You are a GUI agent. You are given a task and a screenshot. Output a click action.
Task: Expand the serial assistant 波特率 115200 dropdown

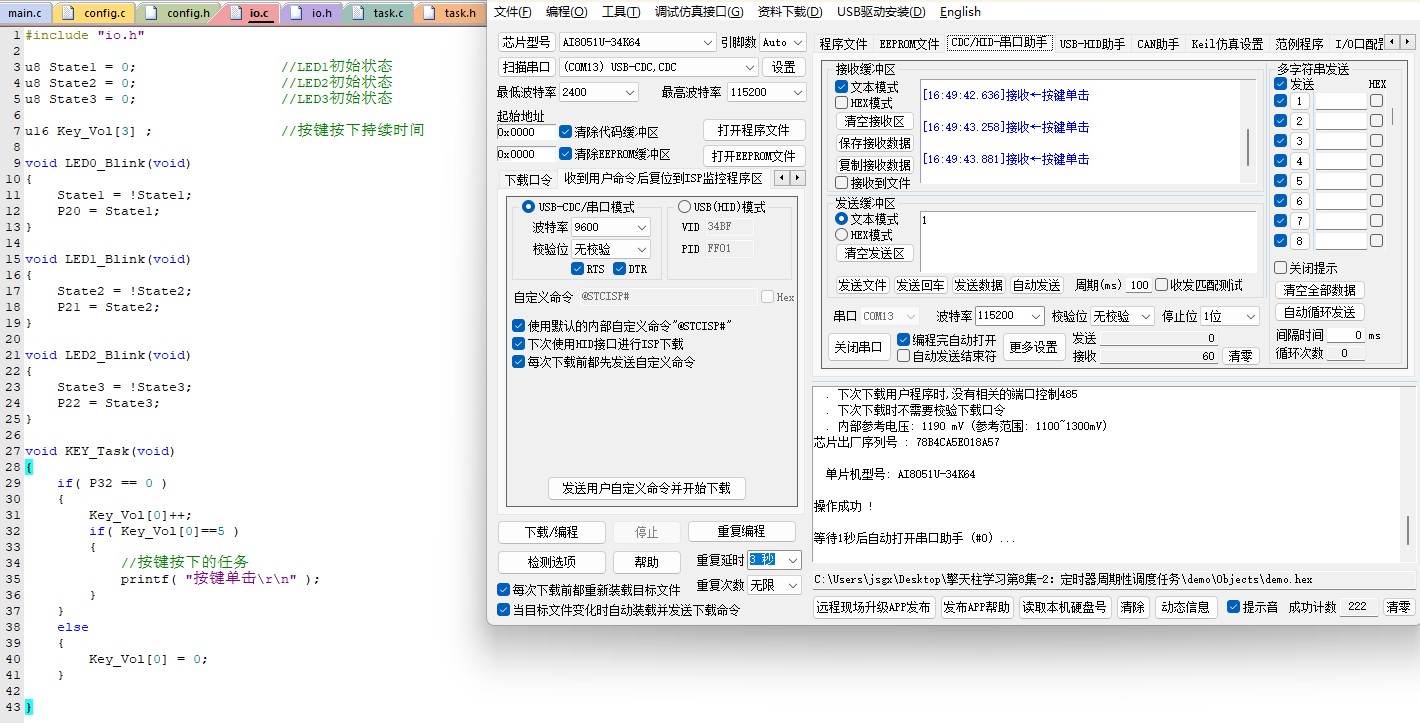pyautogui.click(x=1038, y=316)
